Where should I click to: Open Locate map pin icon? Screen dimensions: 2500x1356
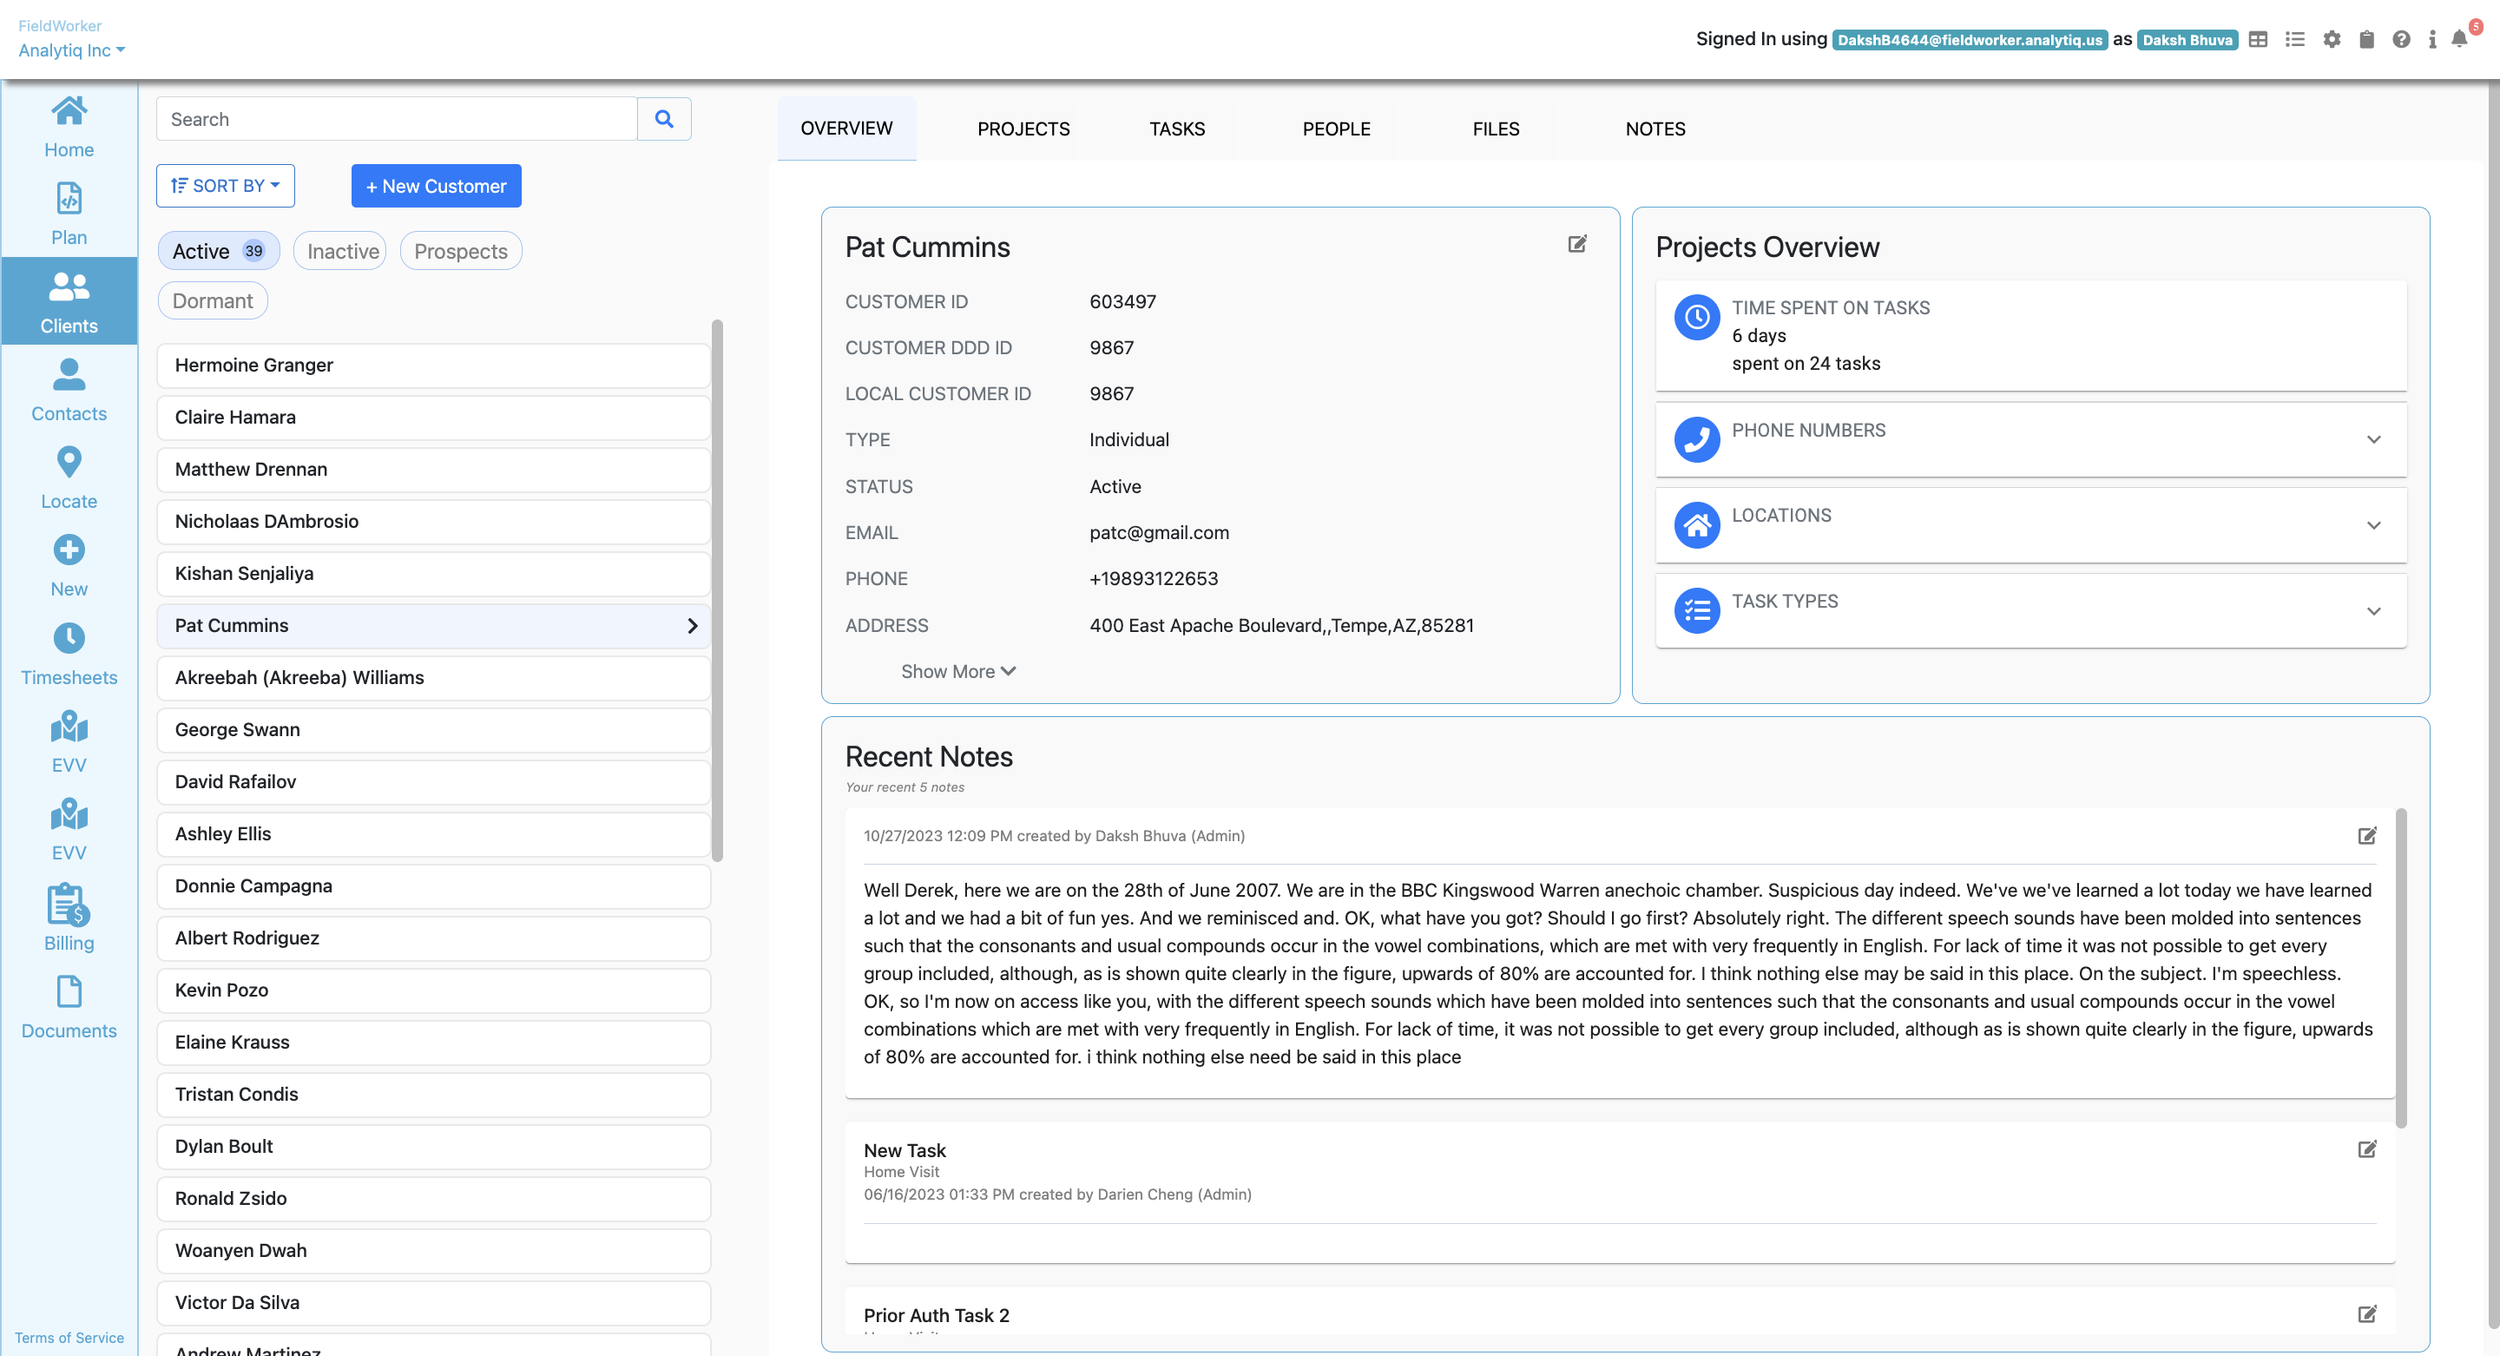tap(69, 462)
